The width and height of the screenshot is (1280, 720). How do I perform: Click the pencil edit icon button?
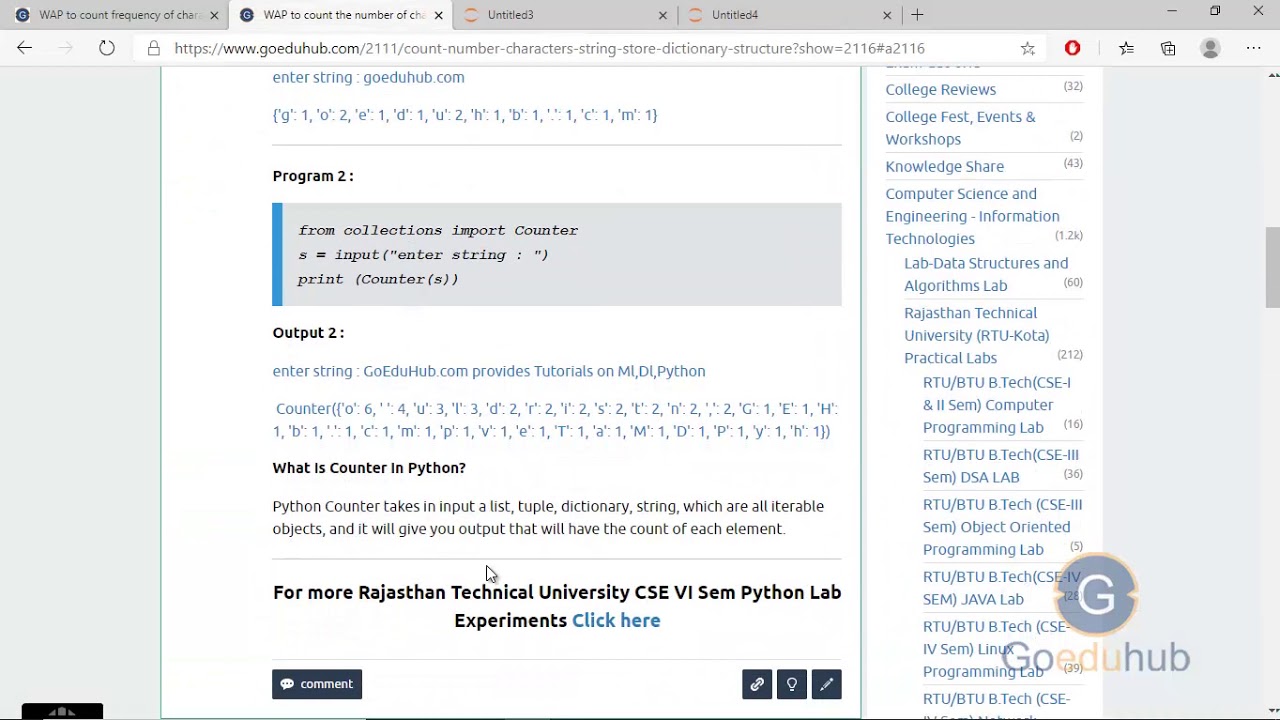827,684
